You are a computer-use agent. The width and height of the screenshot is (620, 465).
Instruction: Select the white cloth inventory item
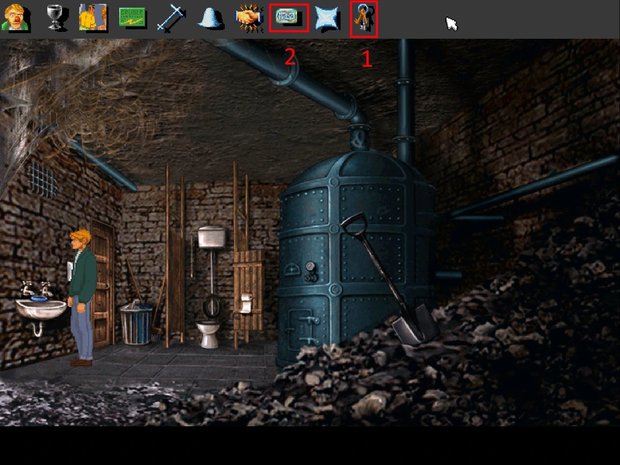[327, 18]
